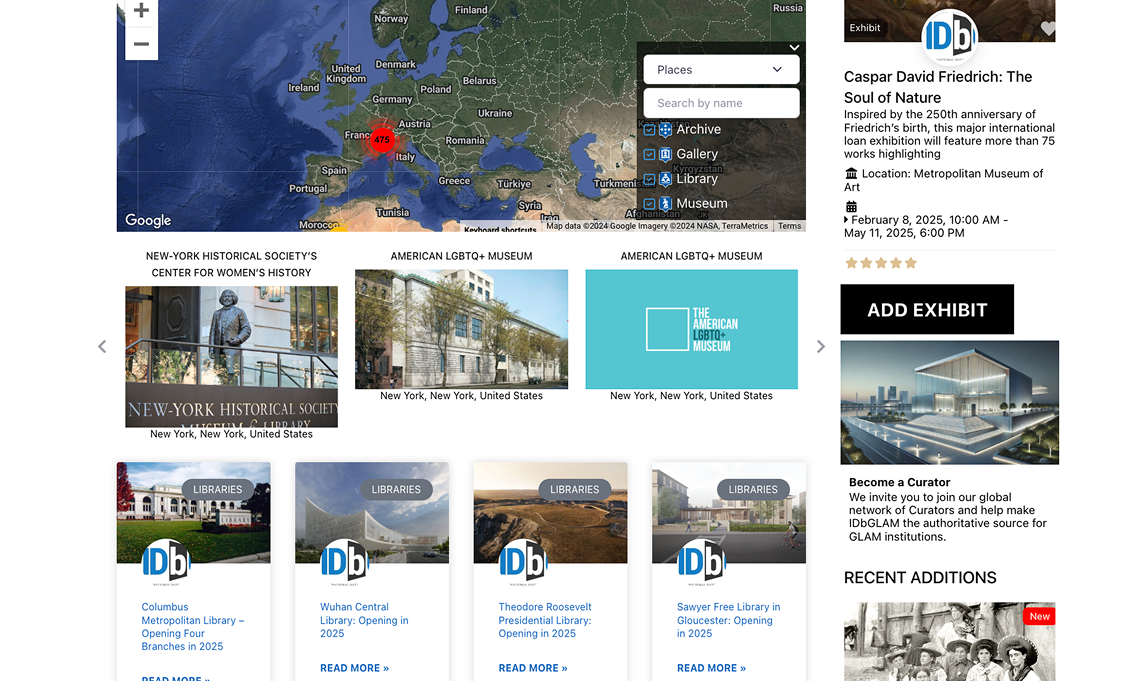1131x681 pixels.
Task: Collapse the map filter panel chevron
Action: pyautogui.click(x=794, y=48)
